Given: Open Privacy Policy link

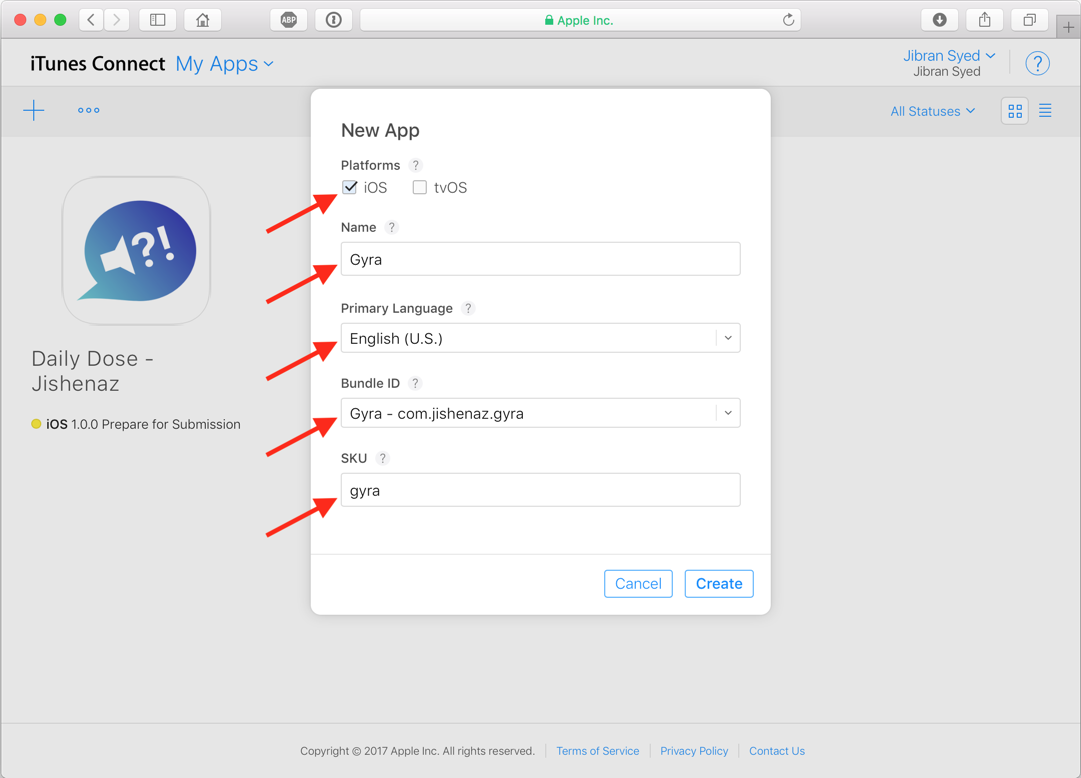Looking at the screenshot, I should 694,751.
